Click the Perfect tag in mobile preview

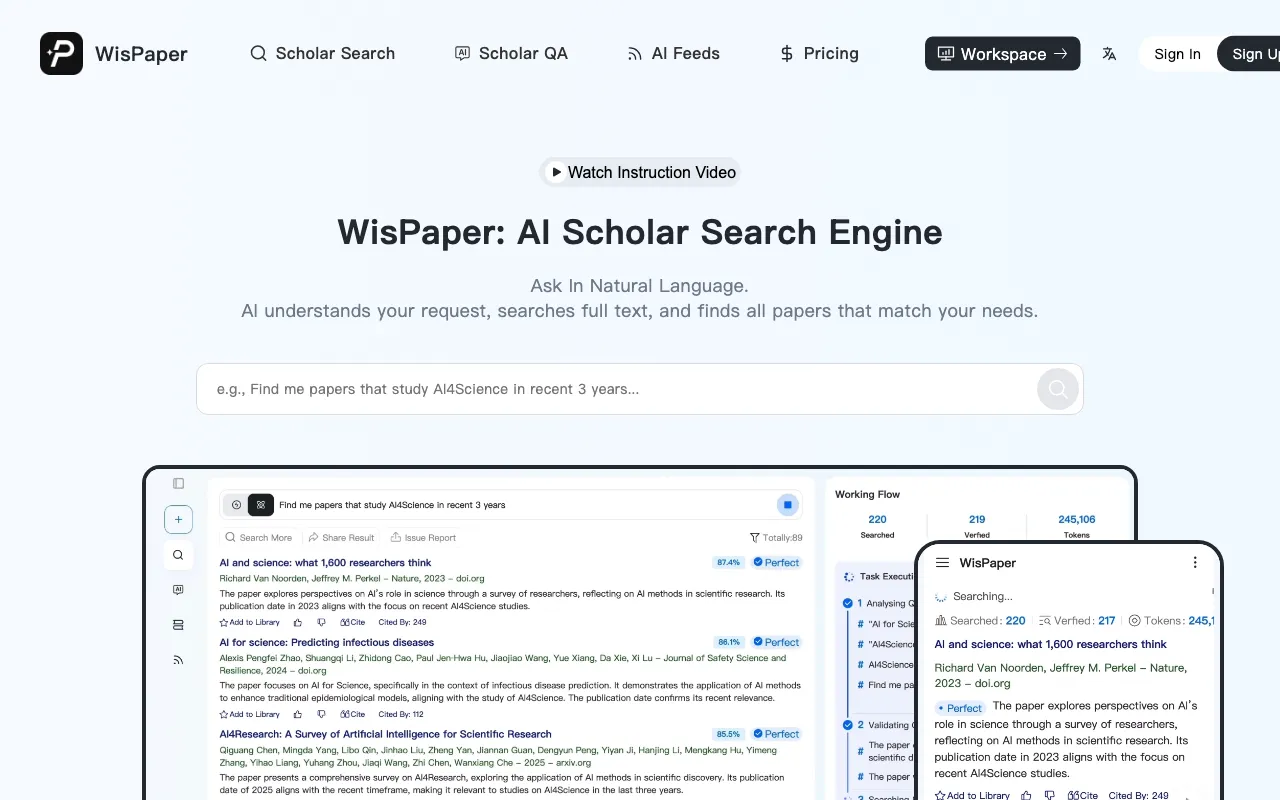tap(960, 708)
